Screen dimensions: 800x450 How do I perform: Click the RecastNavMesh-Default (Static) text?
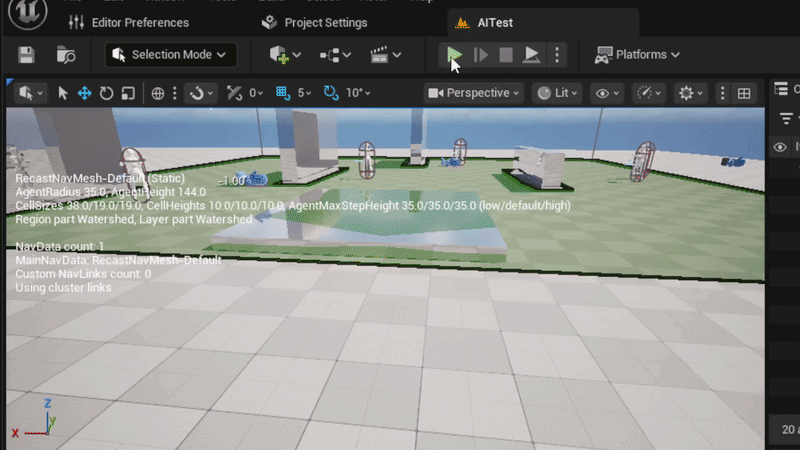[100, 179]
